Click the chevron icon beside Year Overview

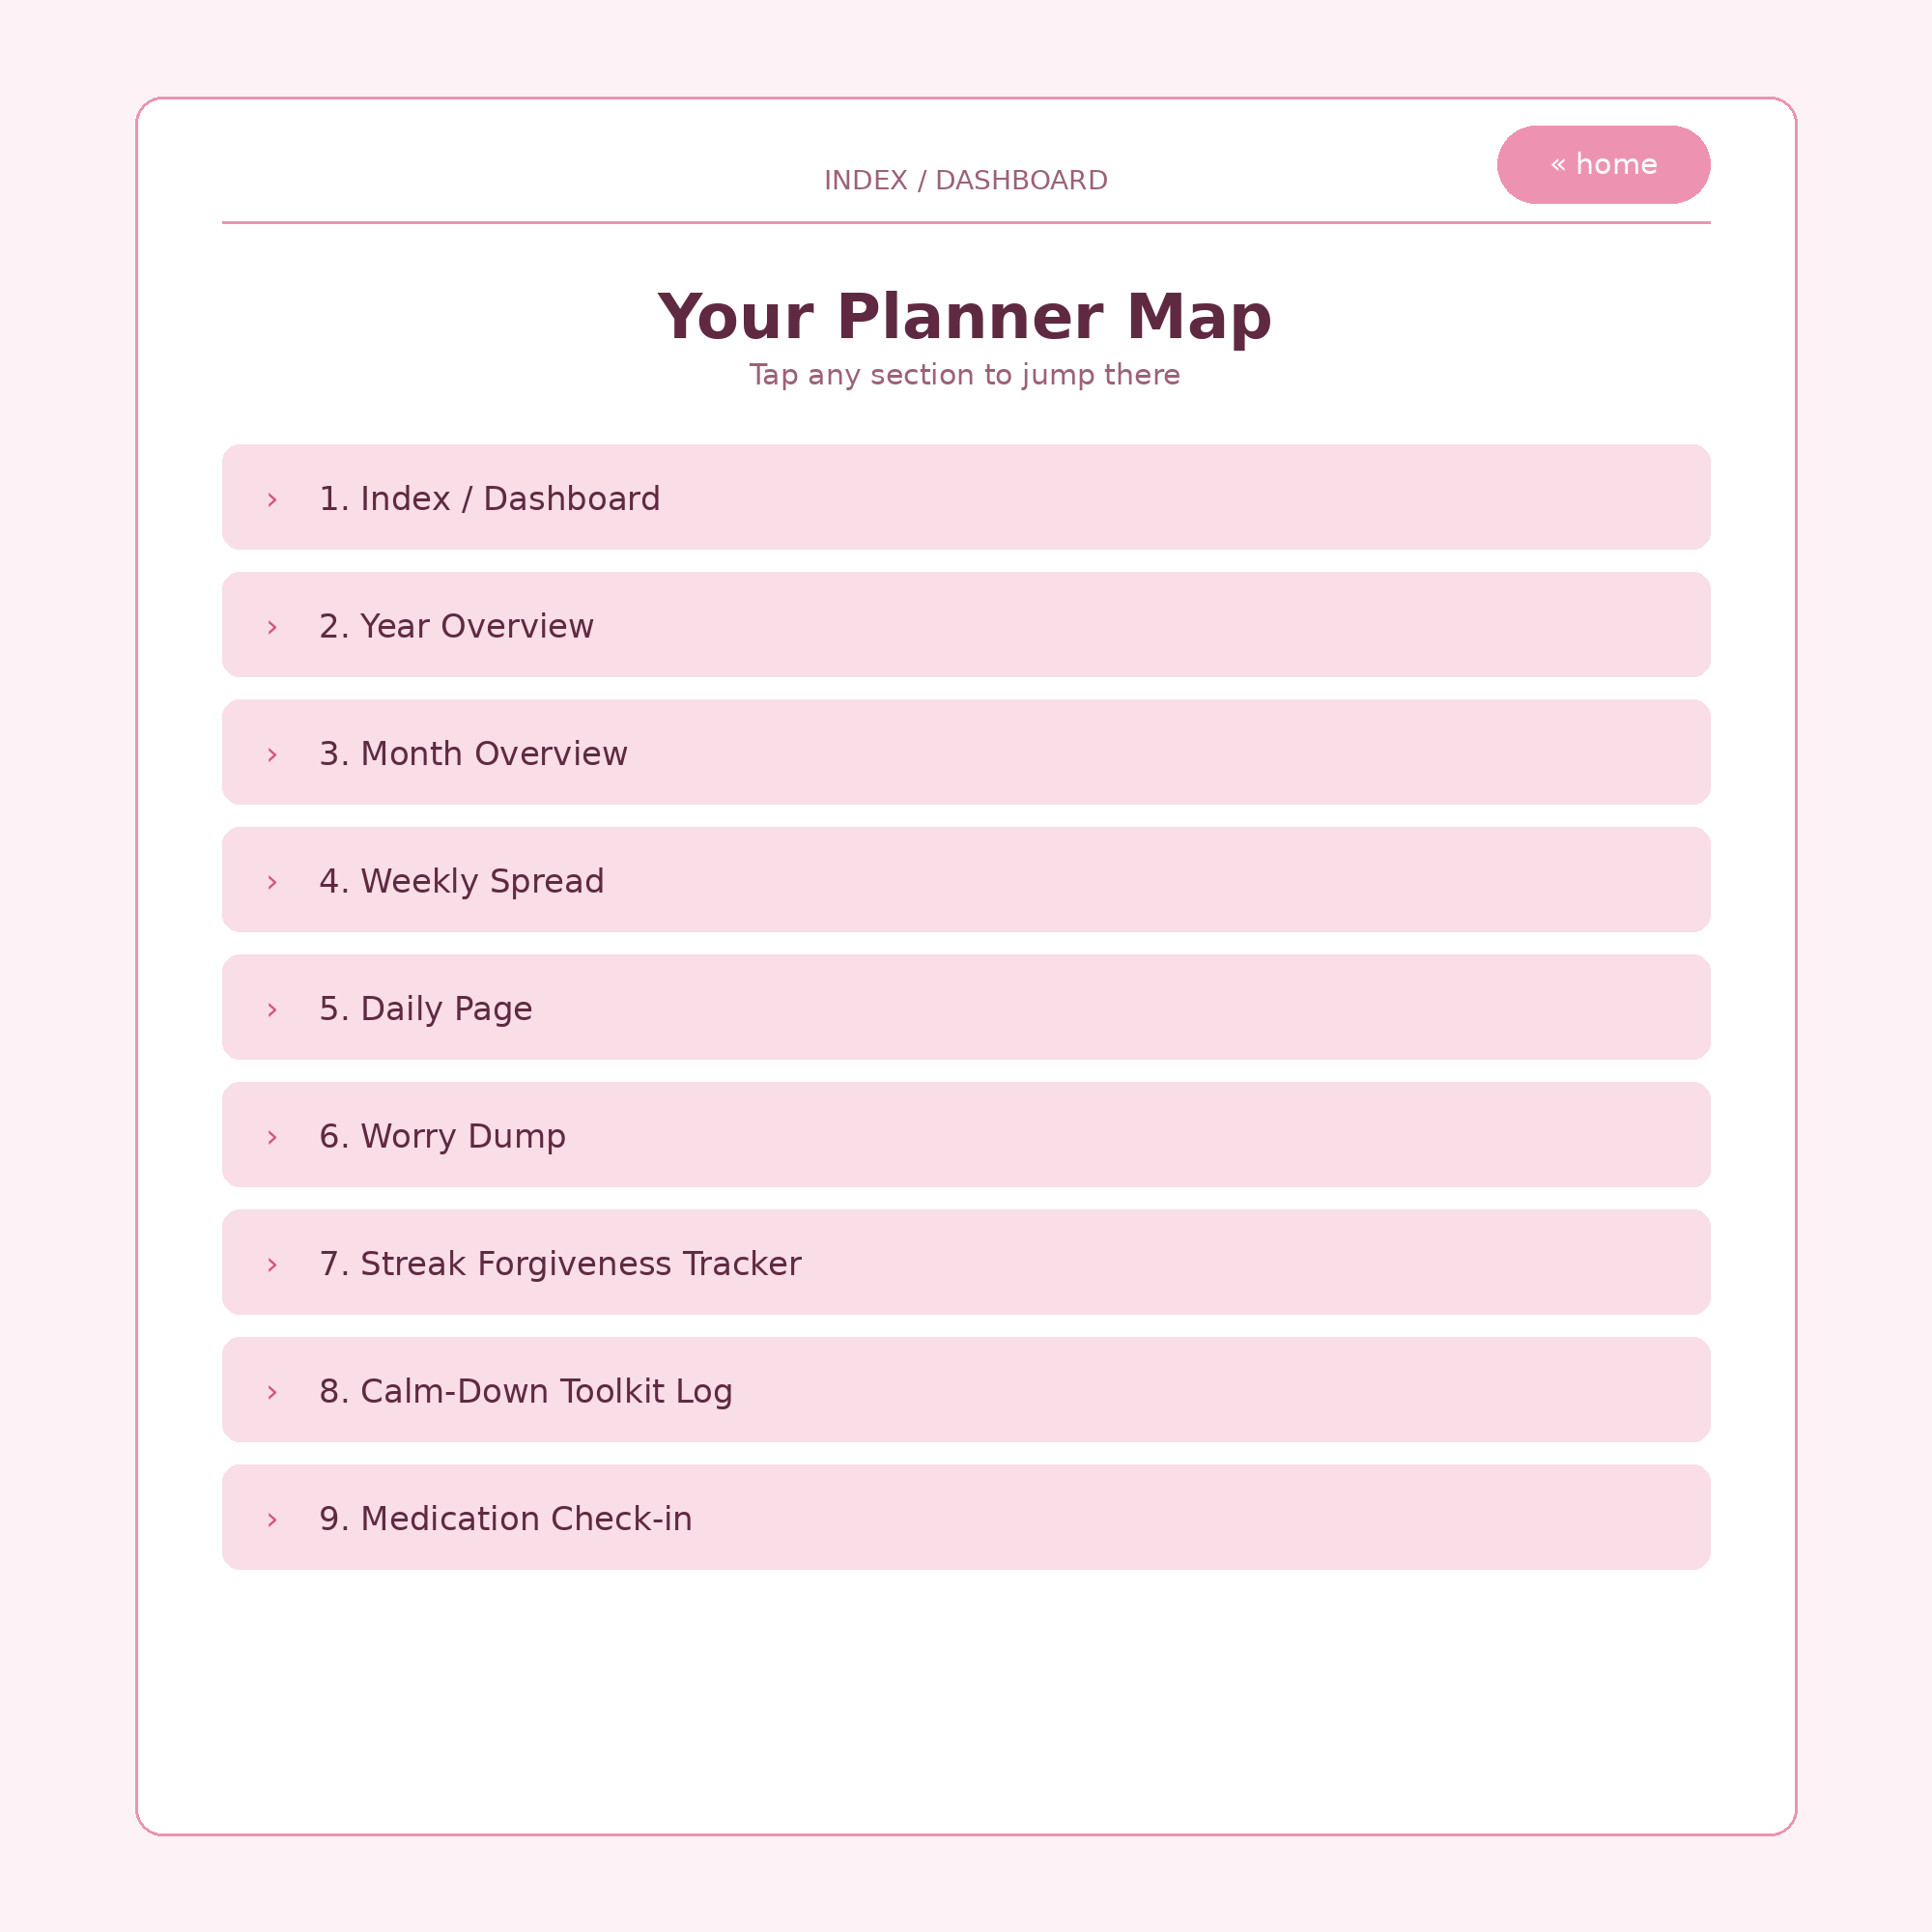(272, 627)
